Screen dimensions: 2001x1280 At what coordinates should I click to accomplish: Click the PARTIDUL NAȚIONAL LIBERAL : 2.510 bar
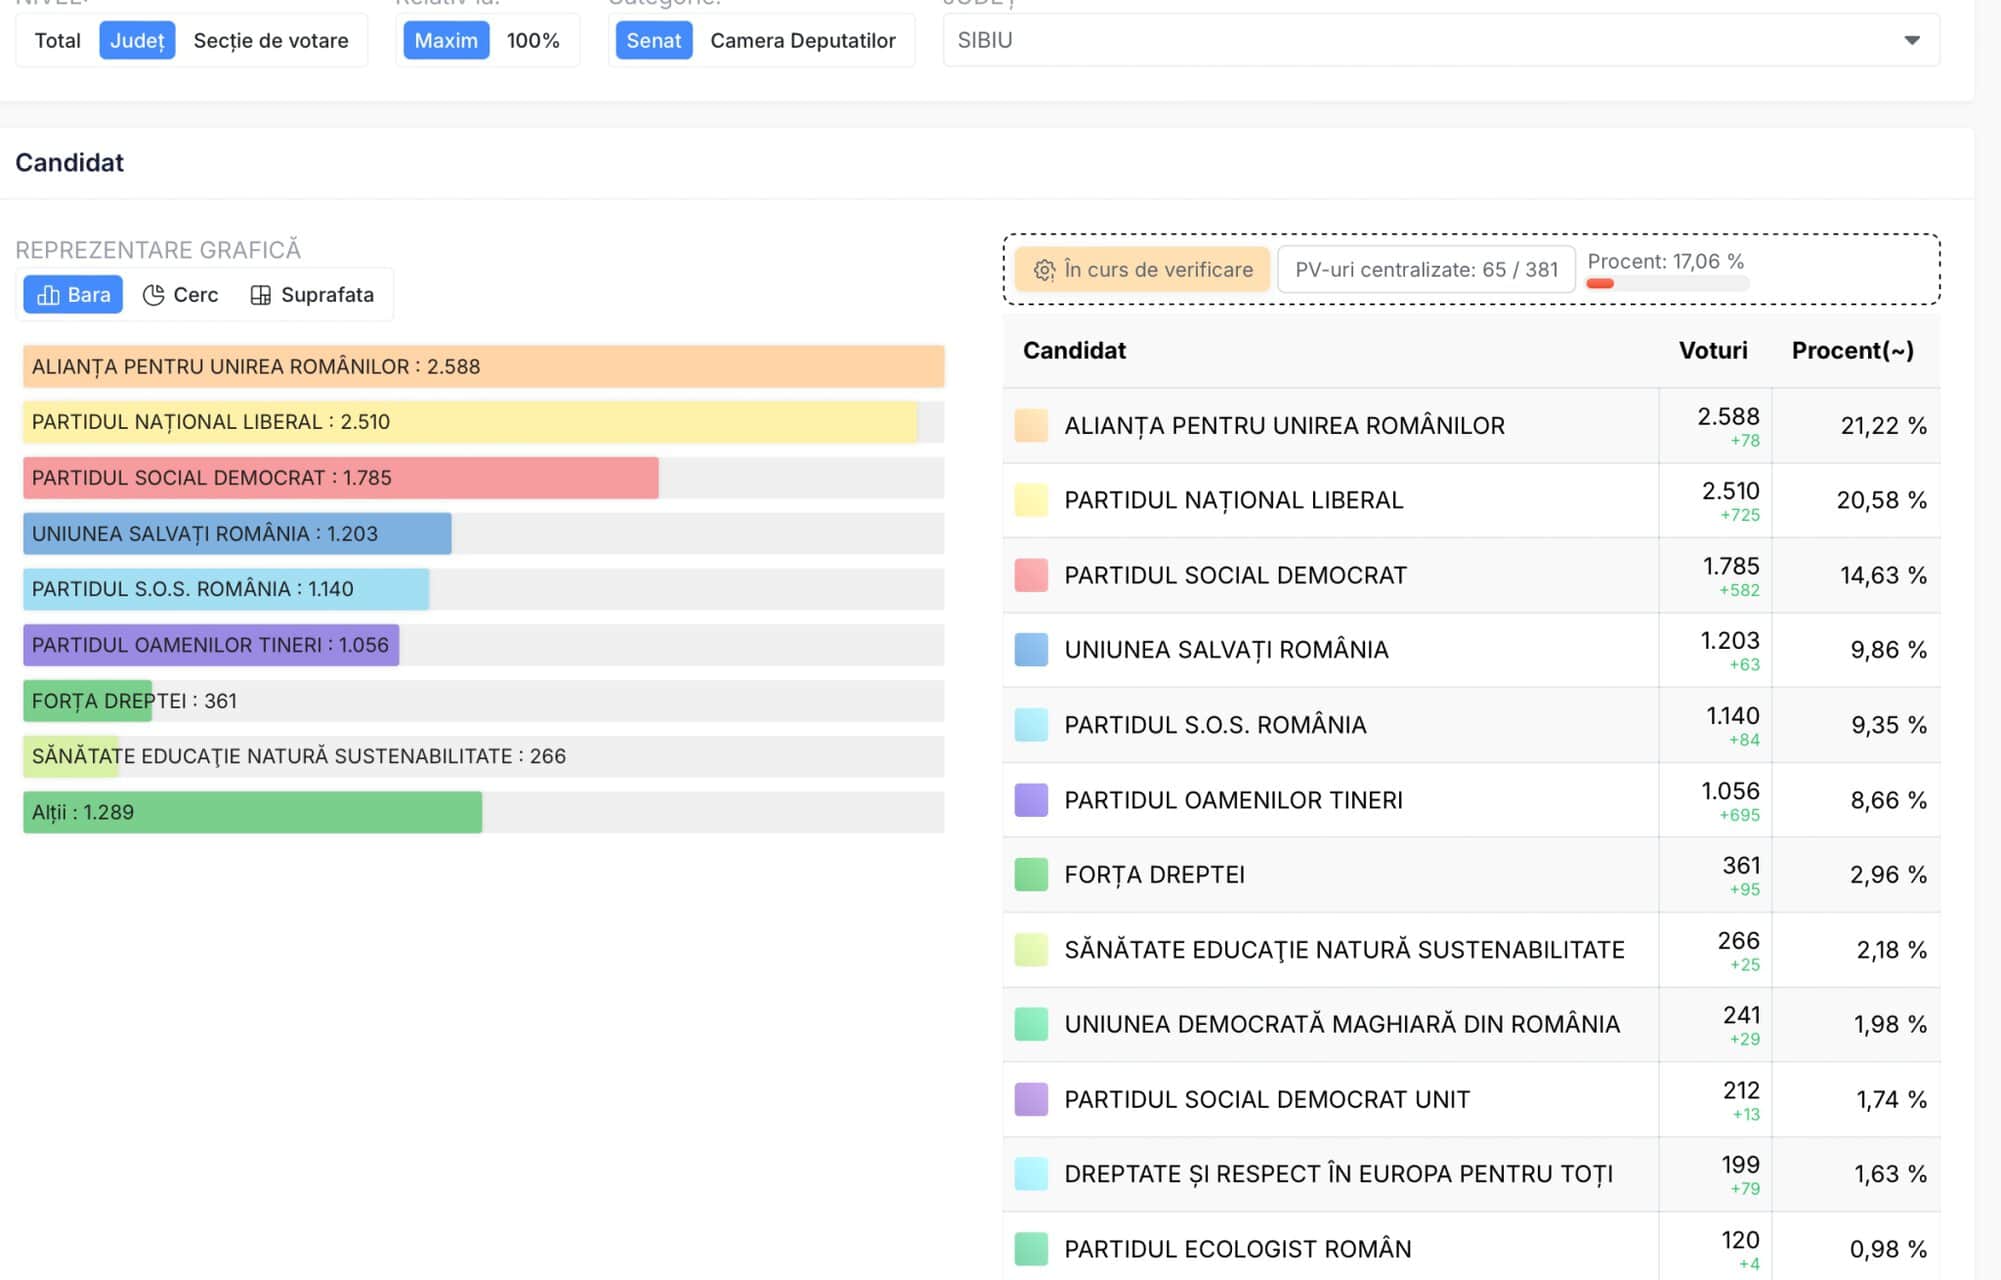coord(471,422)
